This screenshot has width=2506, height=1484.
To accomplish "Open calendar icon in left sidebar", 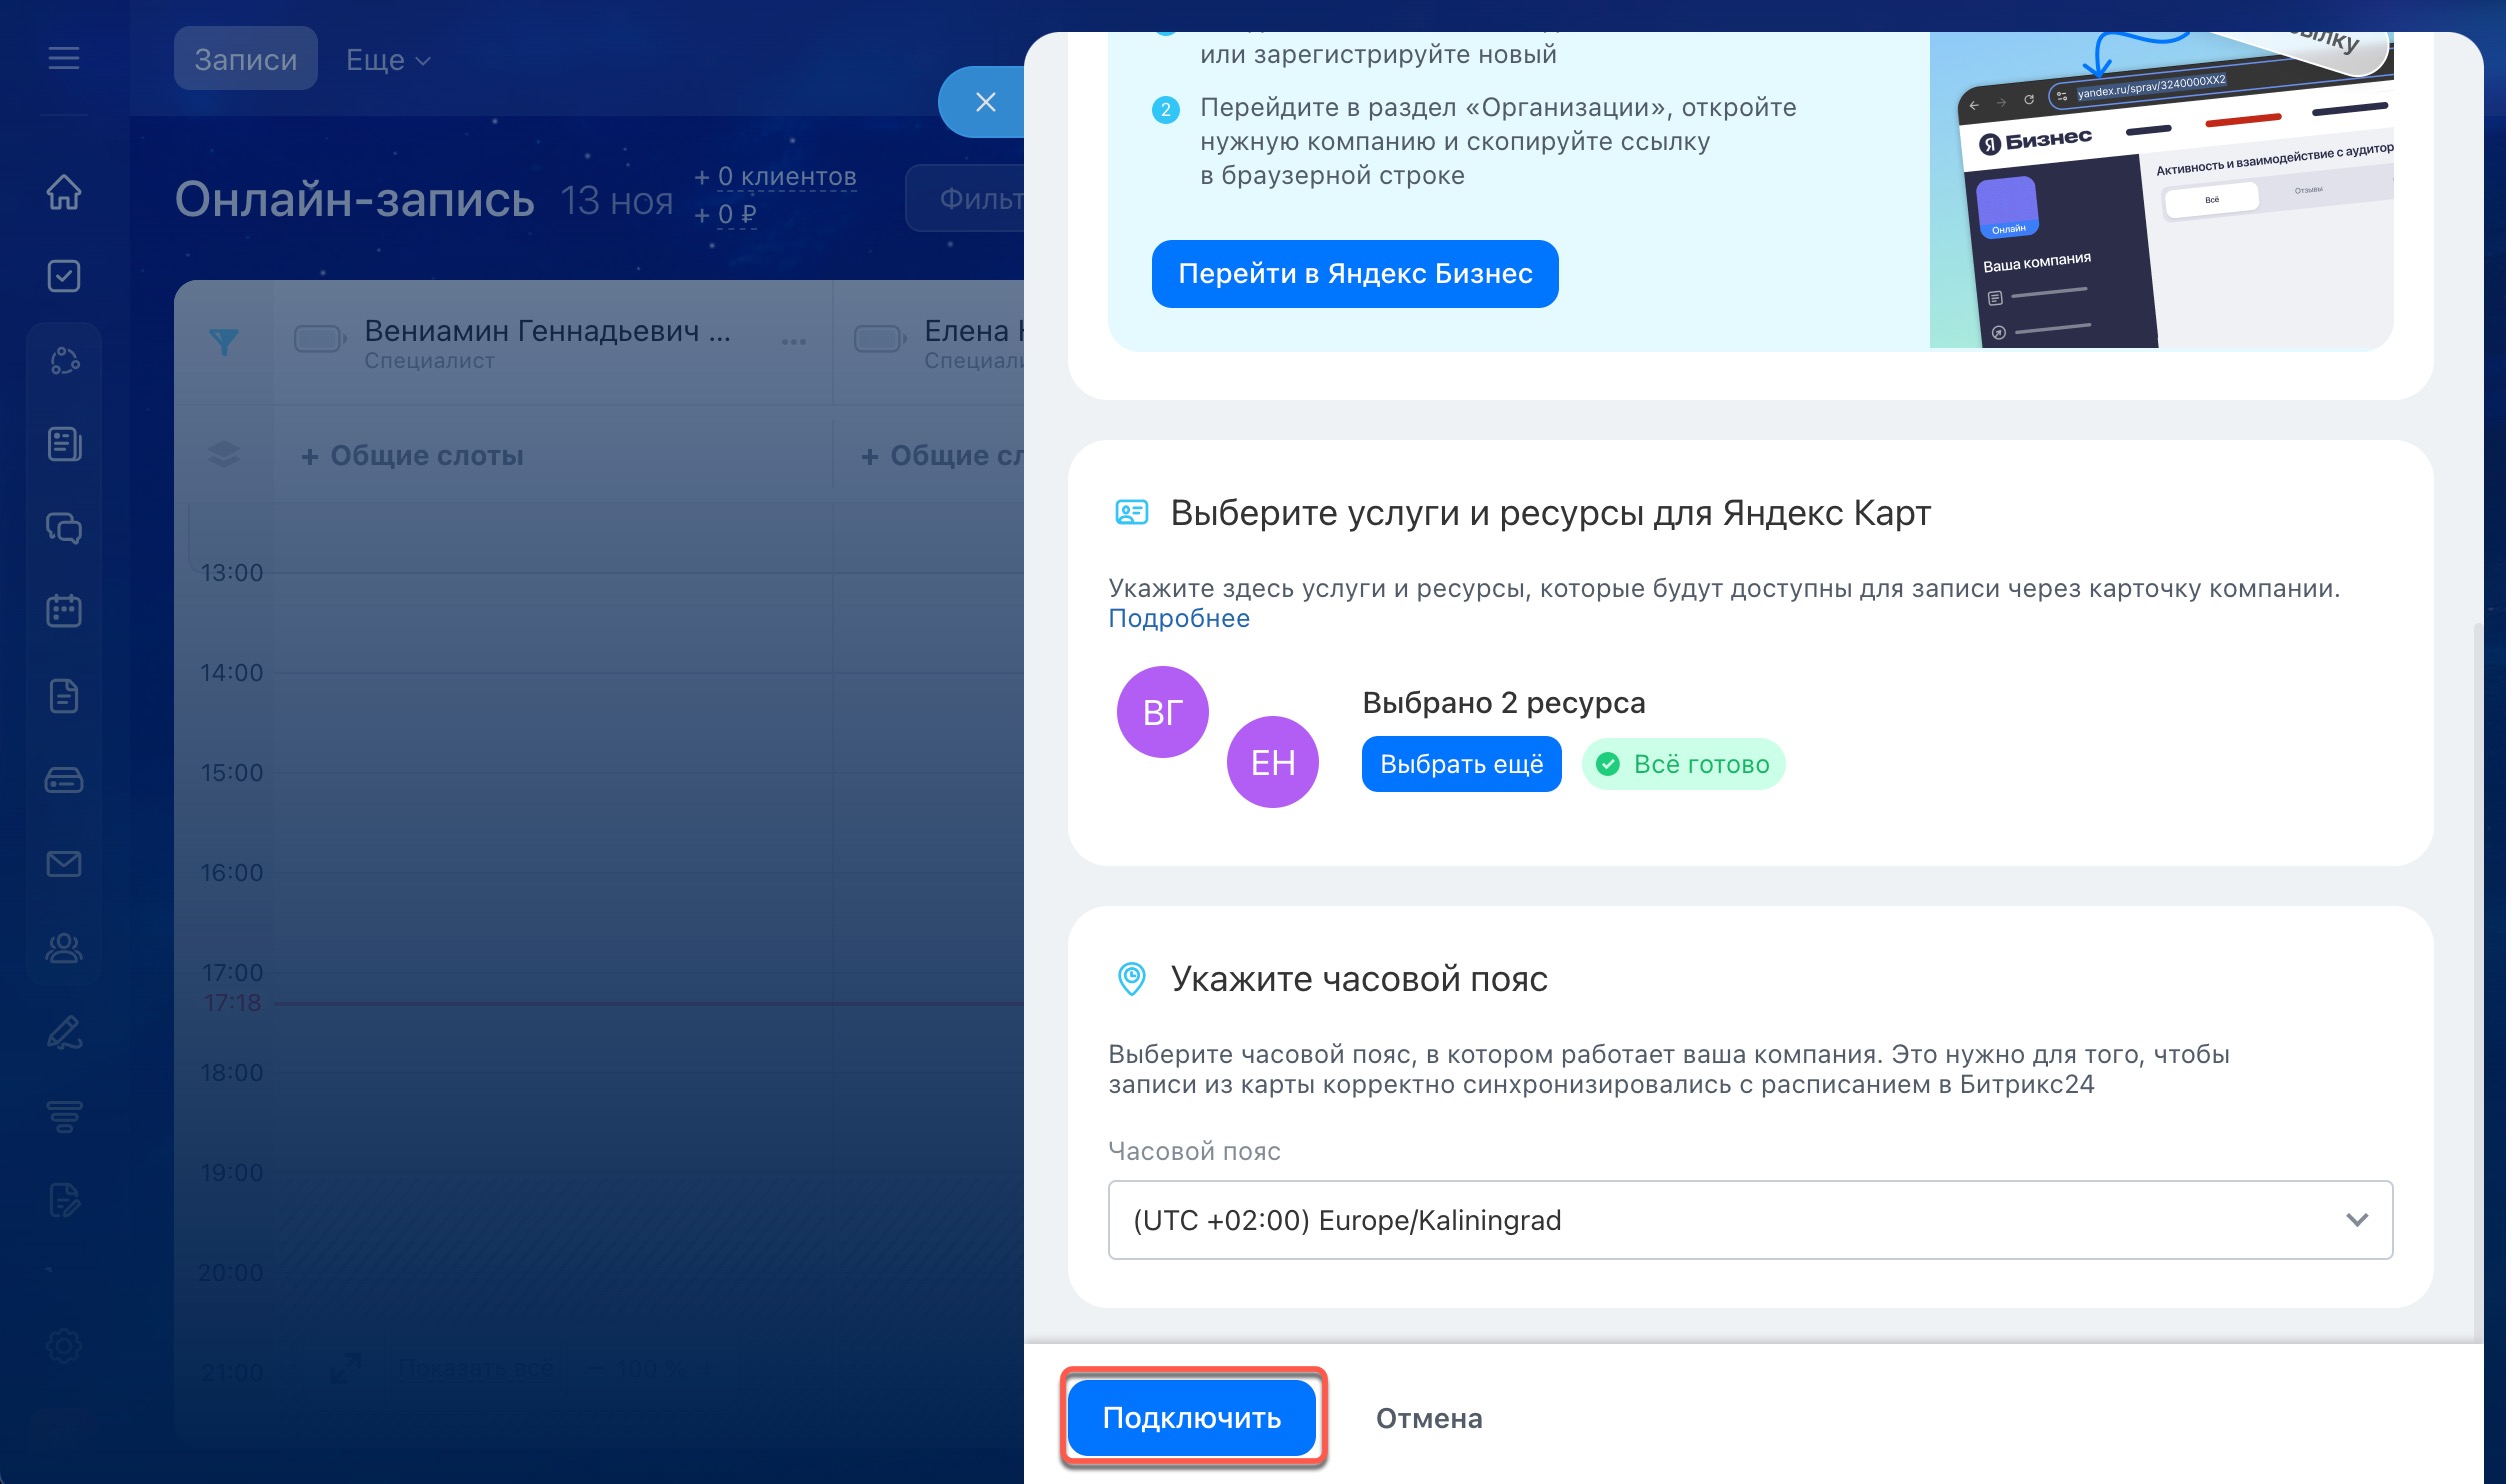I will (x=64, y=610).
